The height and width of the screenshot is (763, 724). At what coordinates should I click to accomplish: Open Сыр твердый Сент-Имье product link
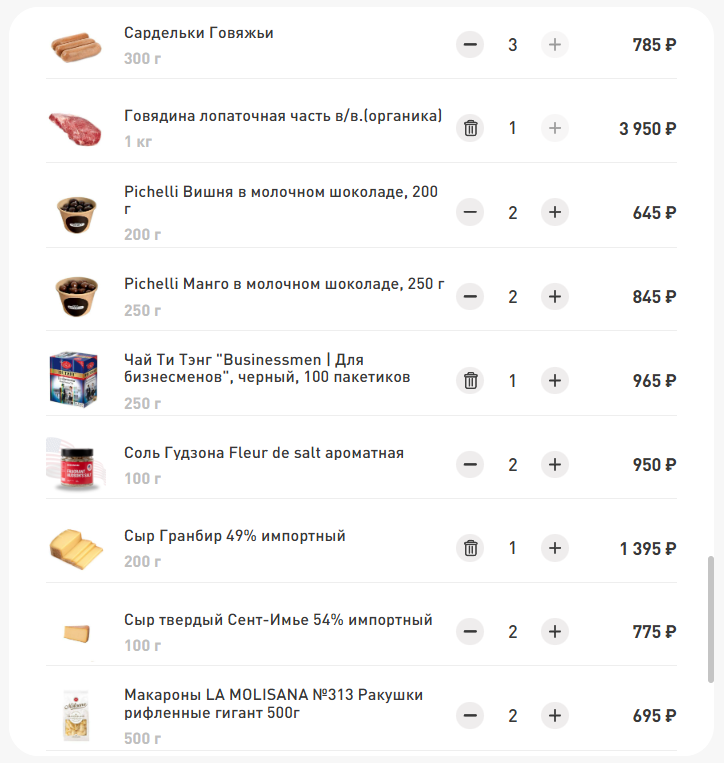click(x=278, y=620)
